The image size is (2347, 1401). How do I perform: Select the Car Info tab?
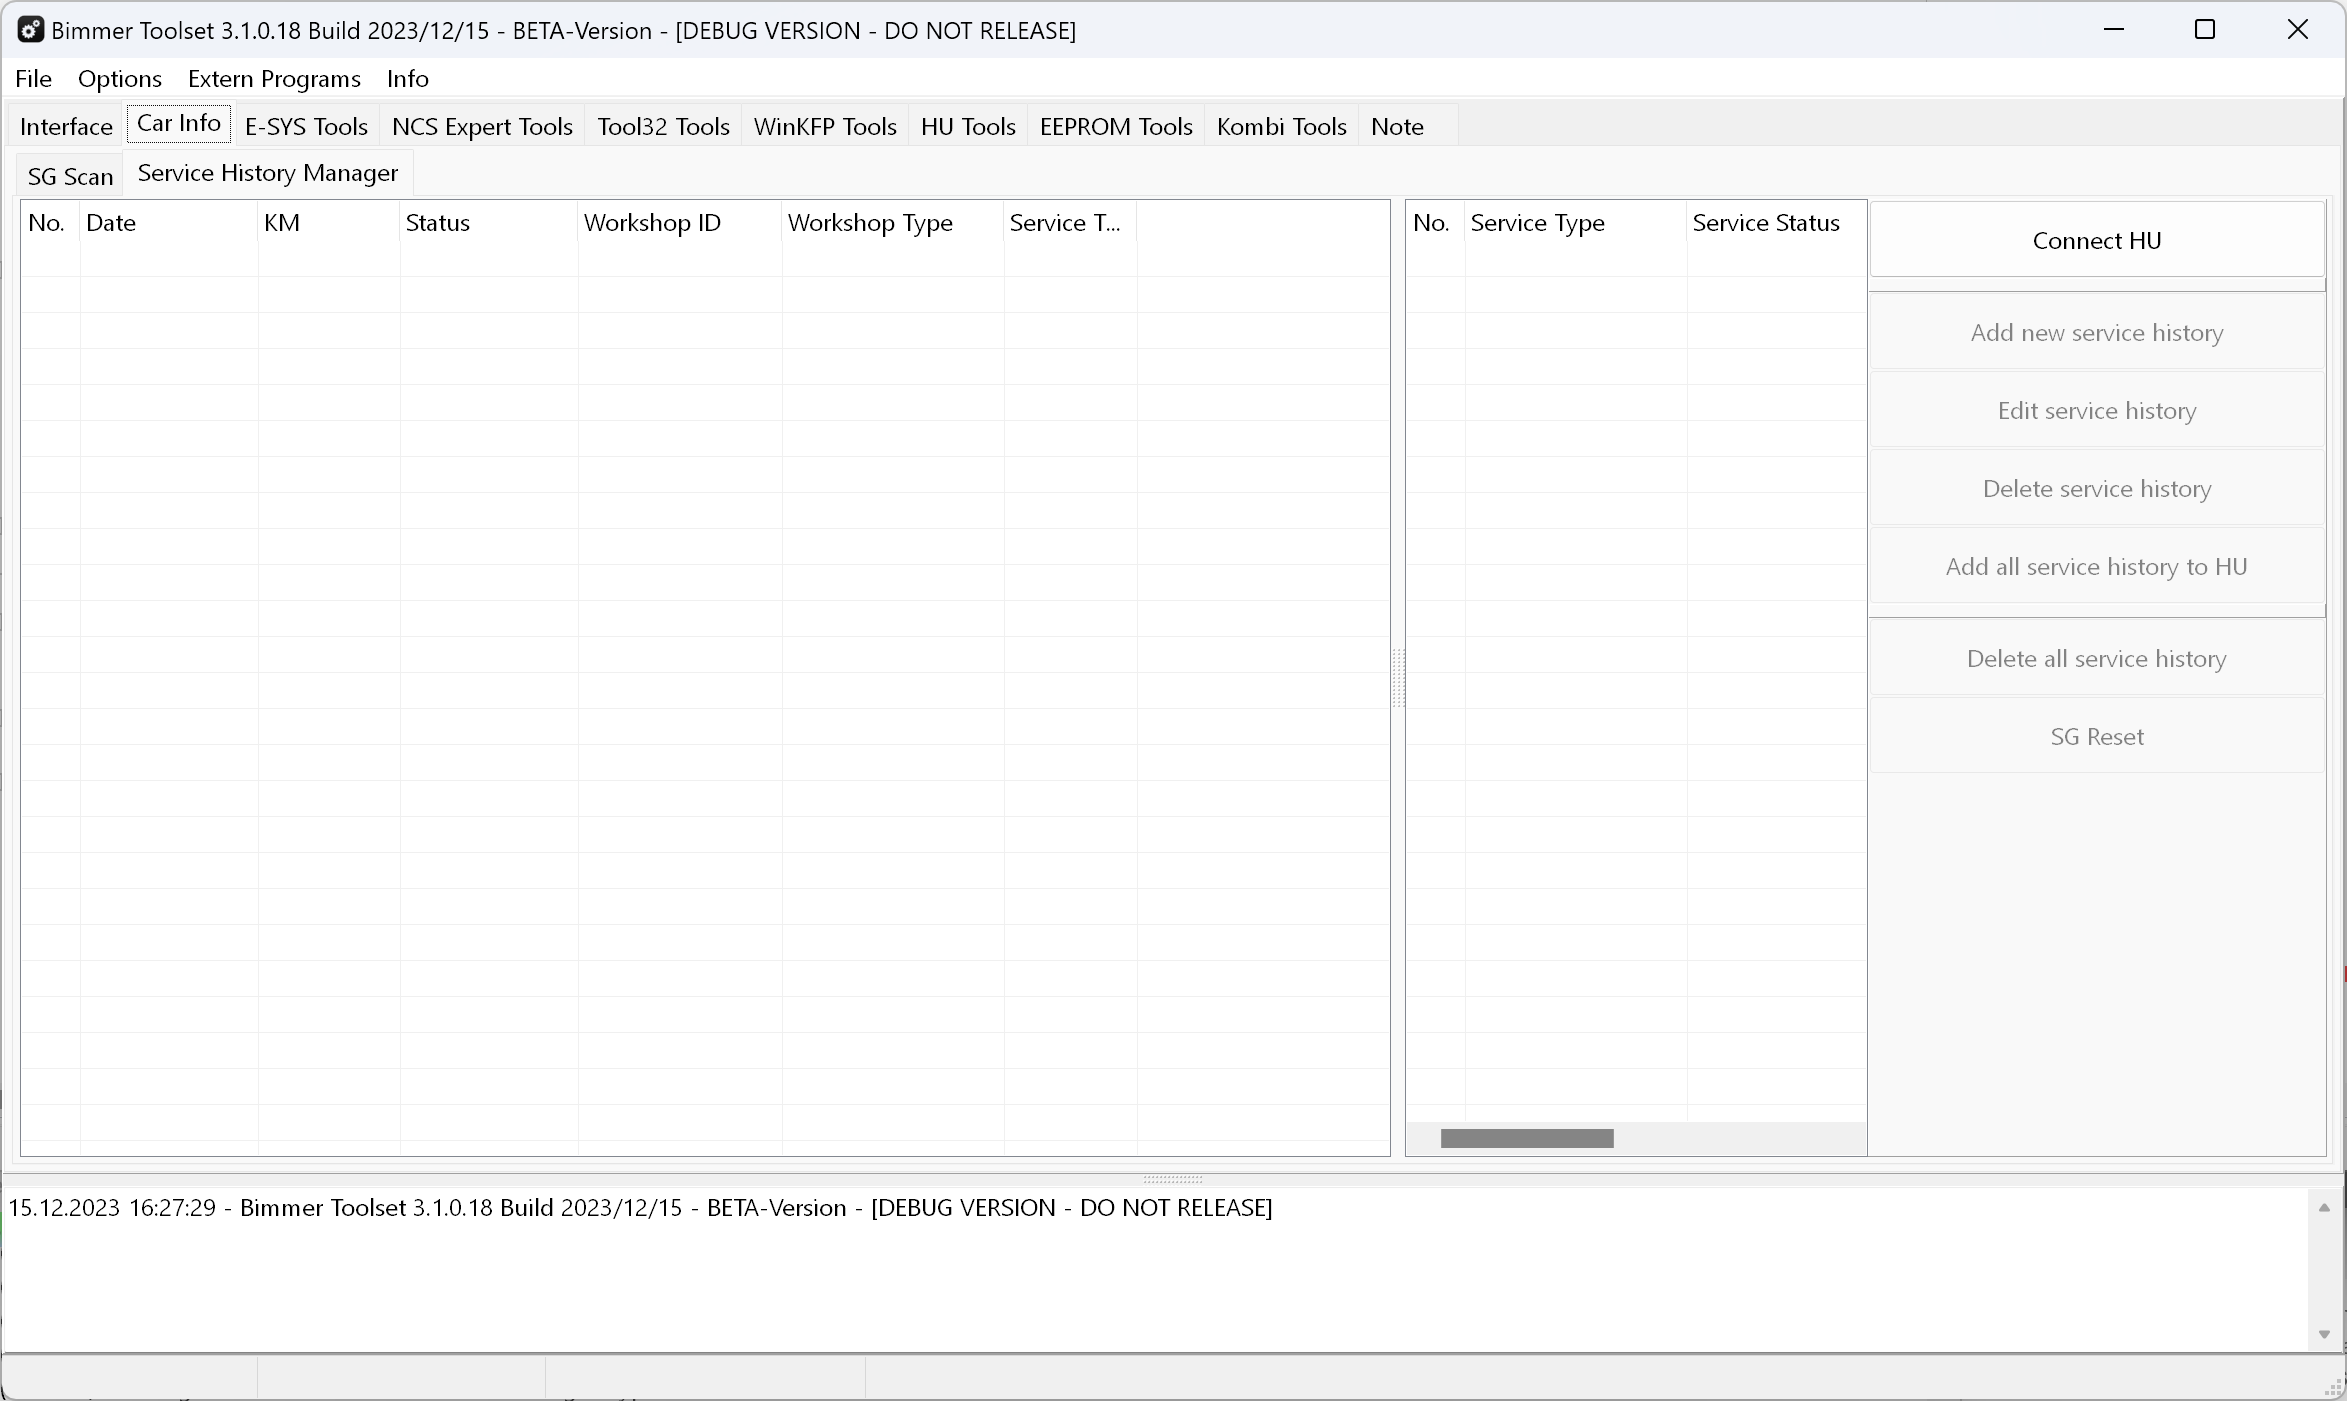(179, 123)
